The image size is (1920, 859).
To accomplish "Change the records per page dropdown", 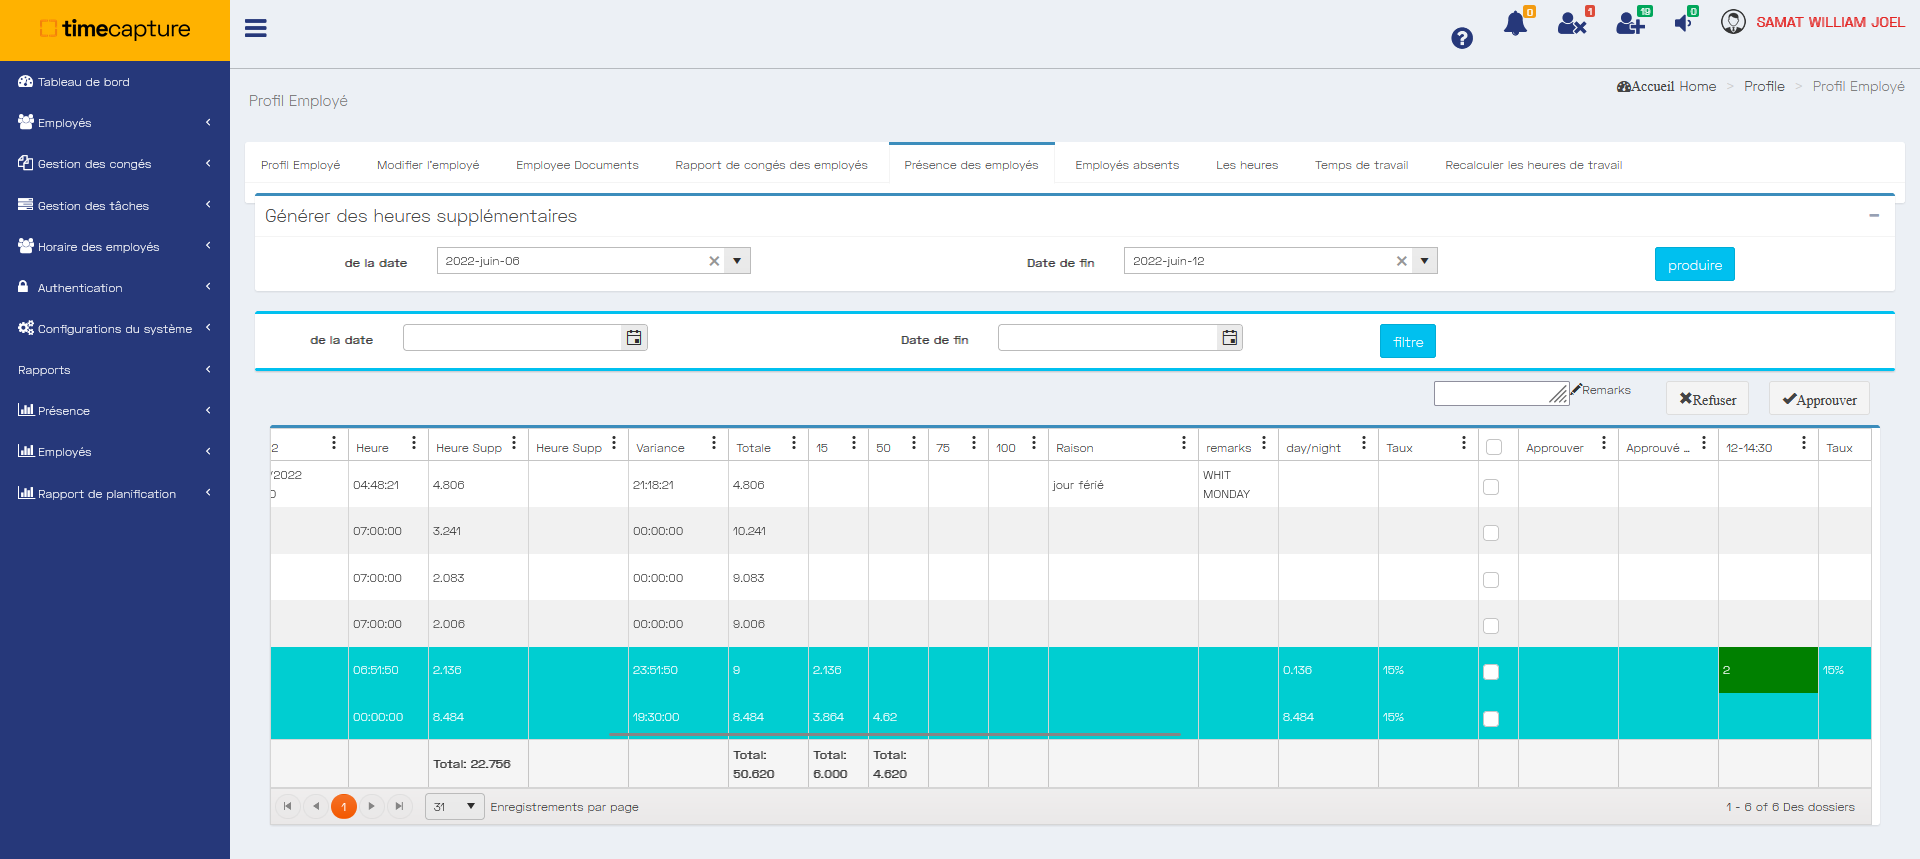I will tap(455, 806).
